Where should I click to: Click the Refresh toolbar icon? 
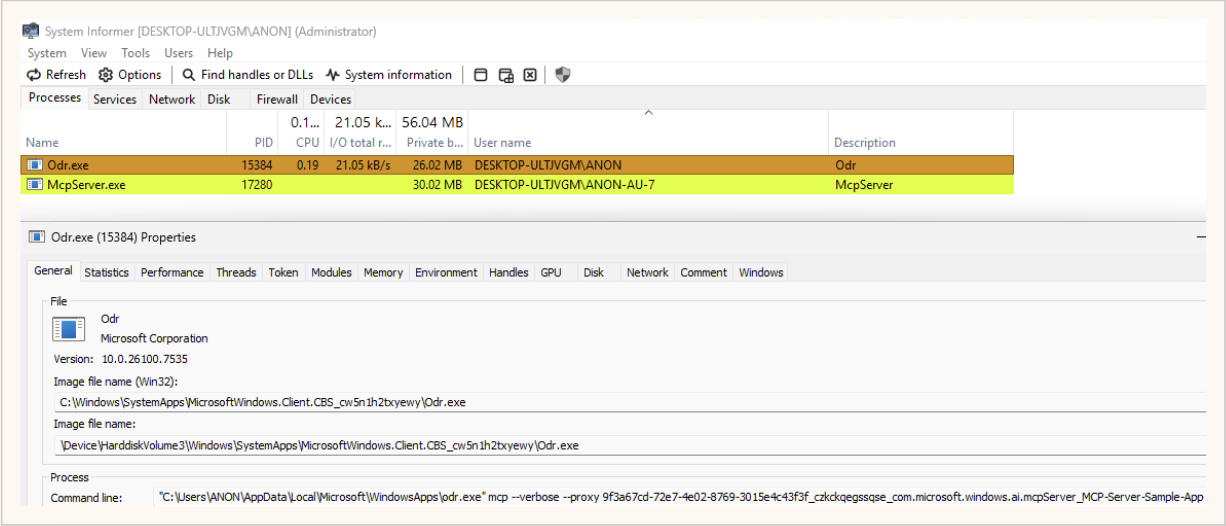pyautogui.click(x=34, y=75)
